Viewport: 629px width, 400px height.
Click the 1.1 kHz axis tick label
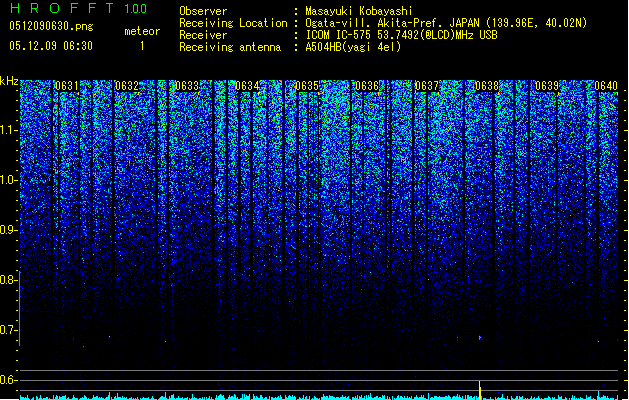pyautogui.click(x=8, y=130)
